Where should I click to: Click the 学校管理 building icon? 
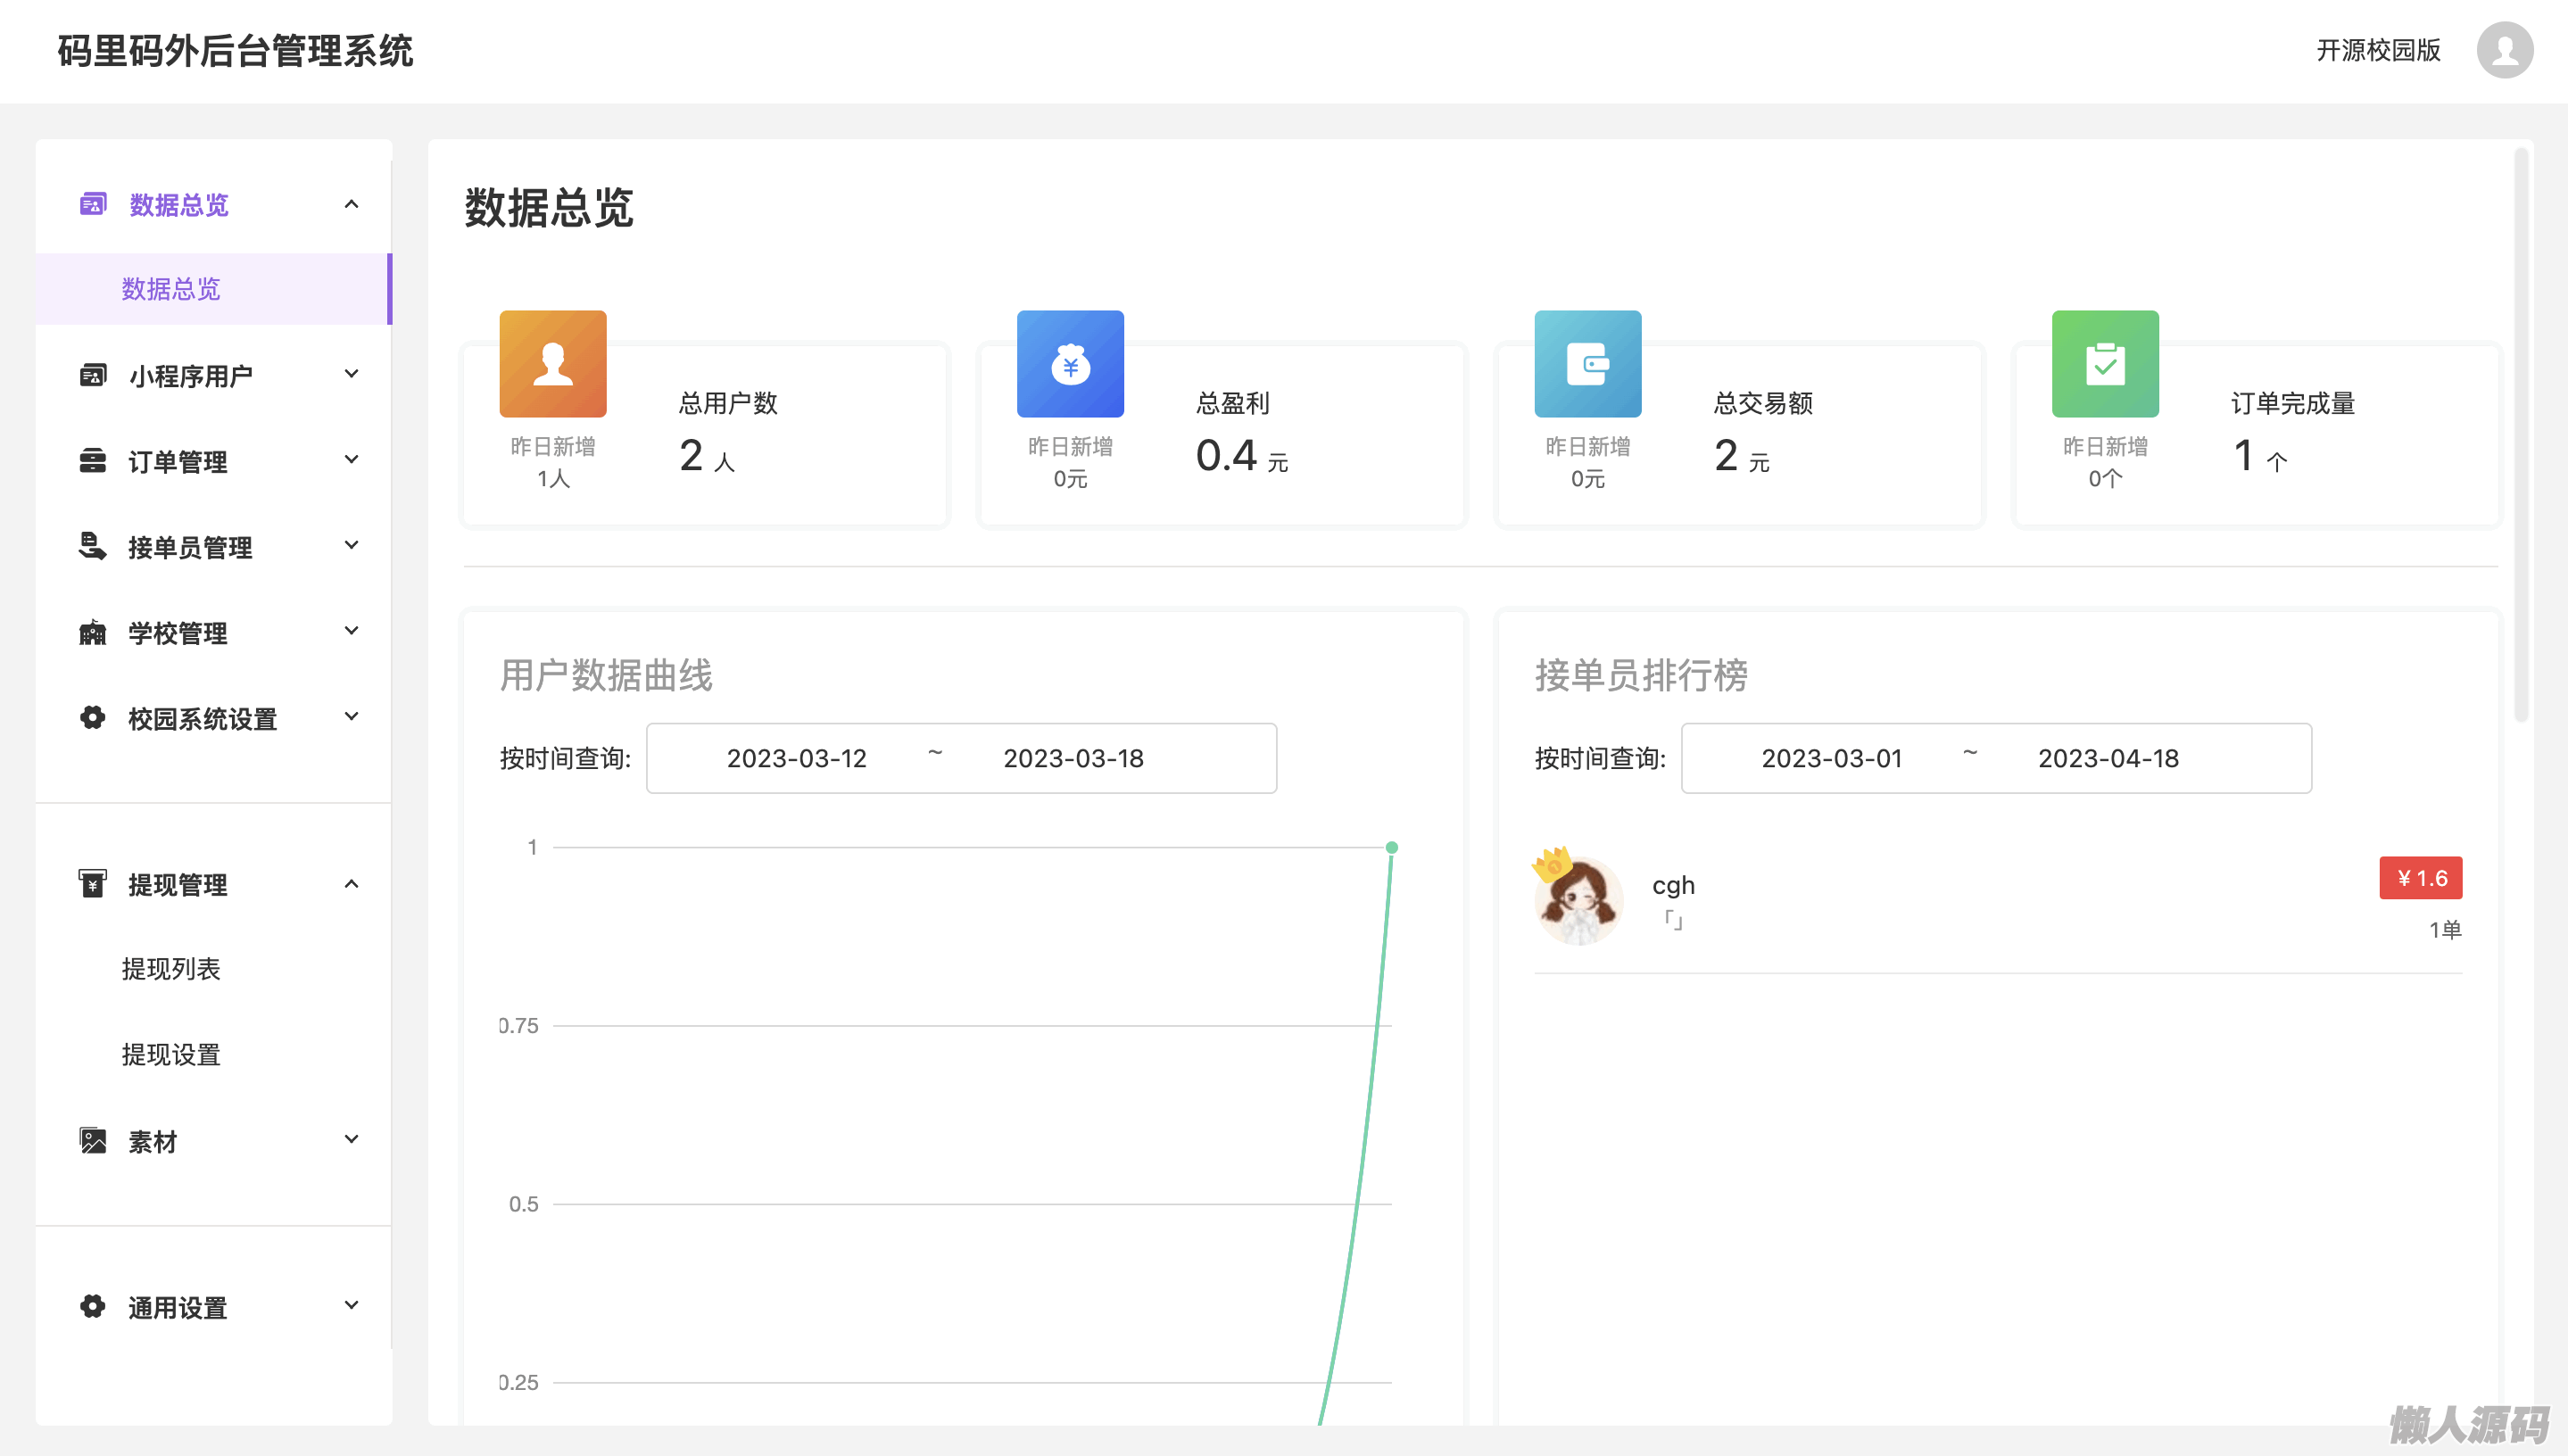coord(92,632)
